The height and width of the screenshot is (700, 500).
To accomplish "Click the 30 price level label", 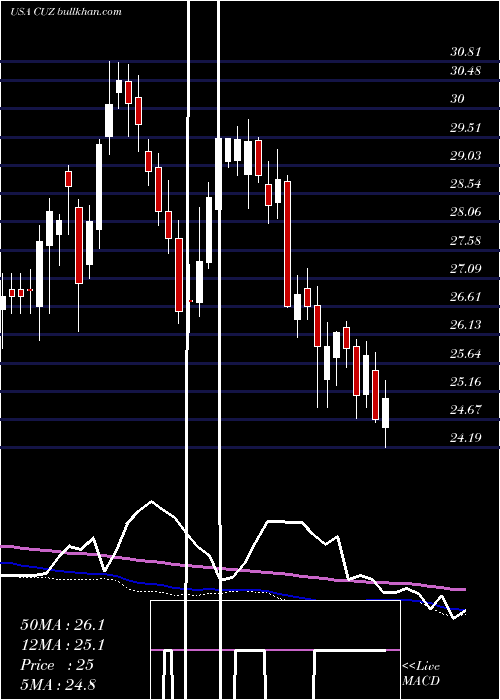I will pyautogui.click(x=457, y=99).
